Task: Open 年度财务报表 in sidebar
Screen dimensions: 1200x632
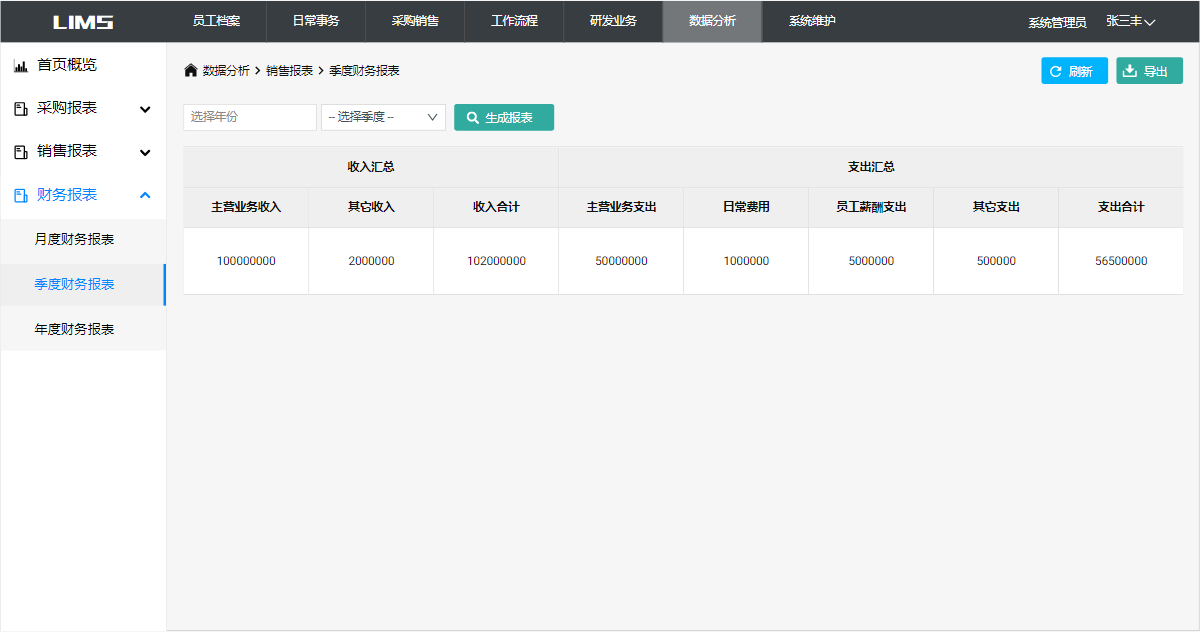Action: [75, 329]
